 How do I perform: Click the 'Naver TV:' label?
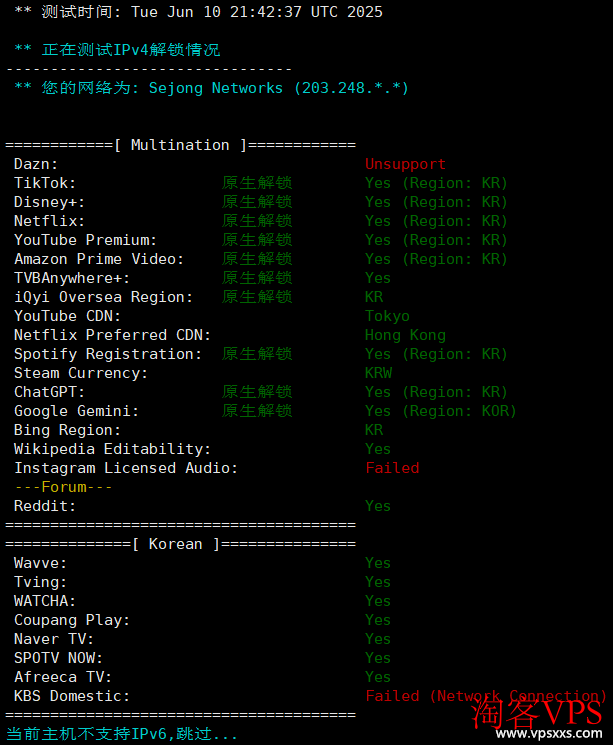pos(54,639)
